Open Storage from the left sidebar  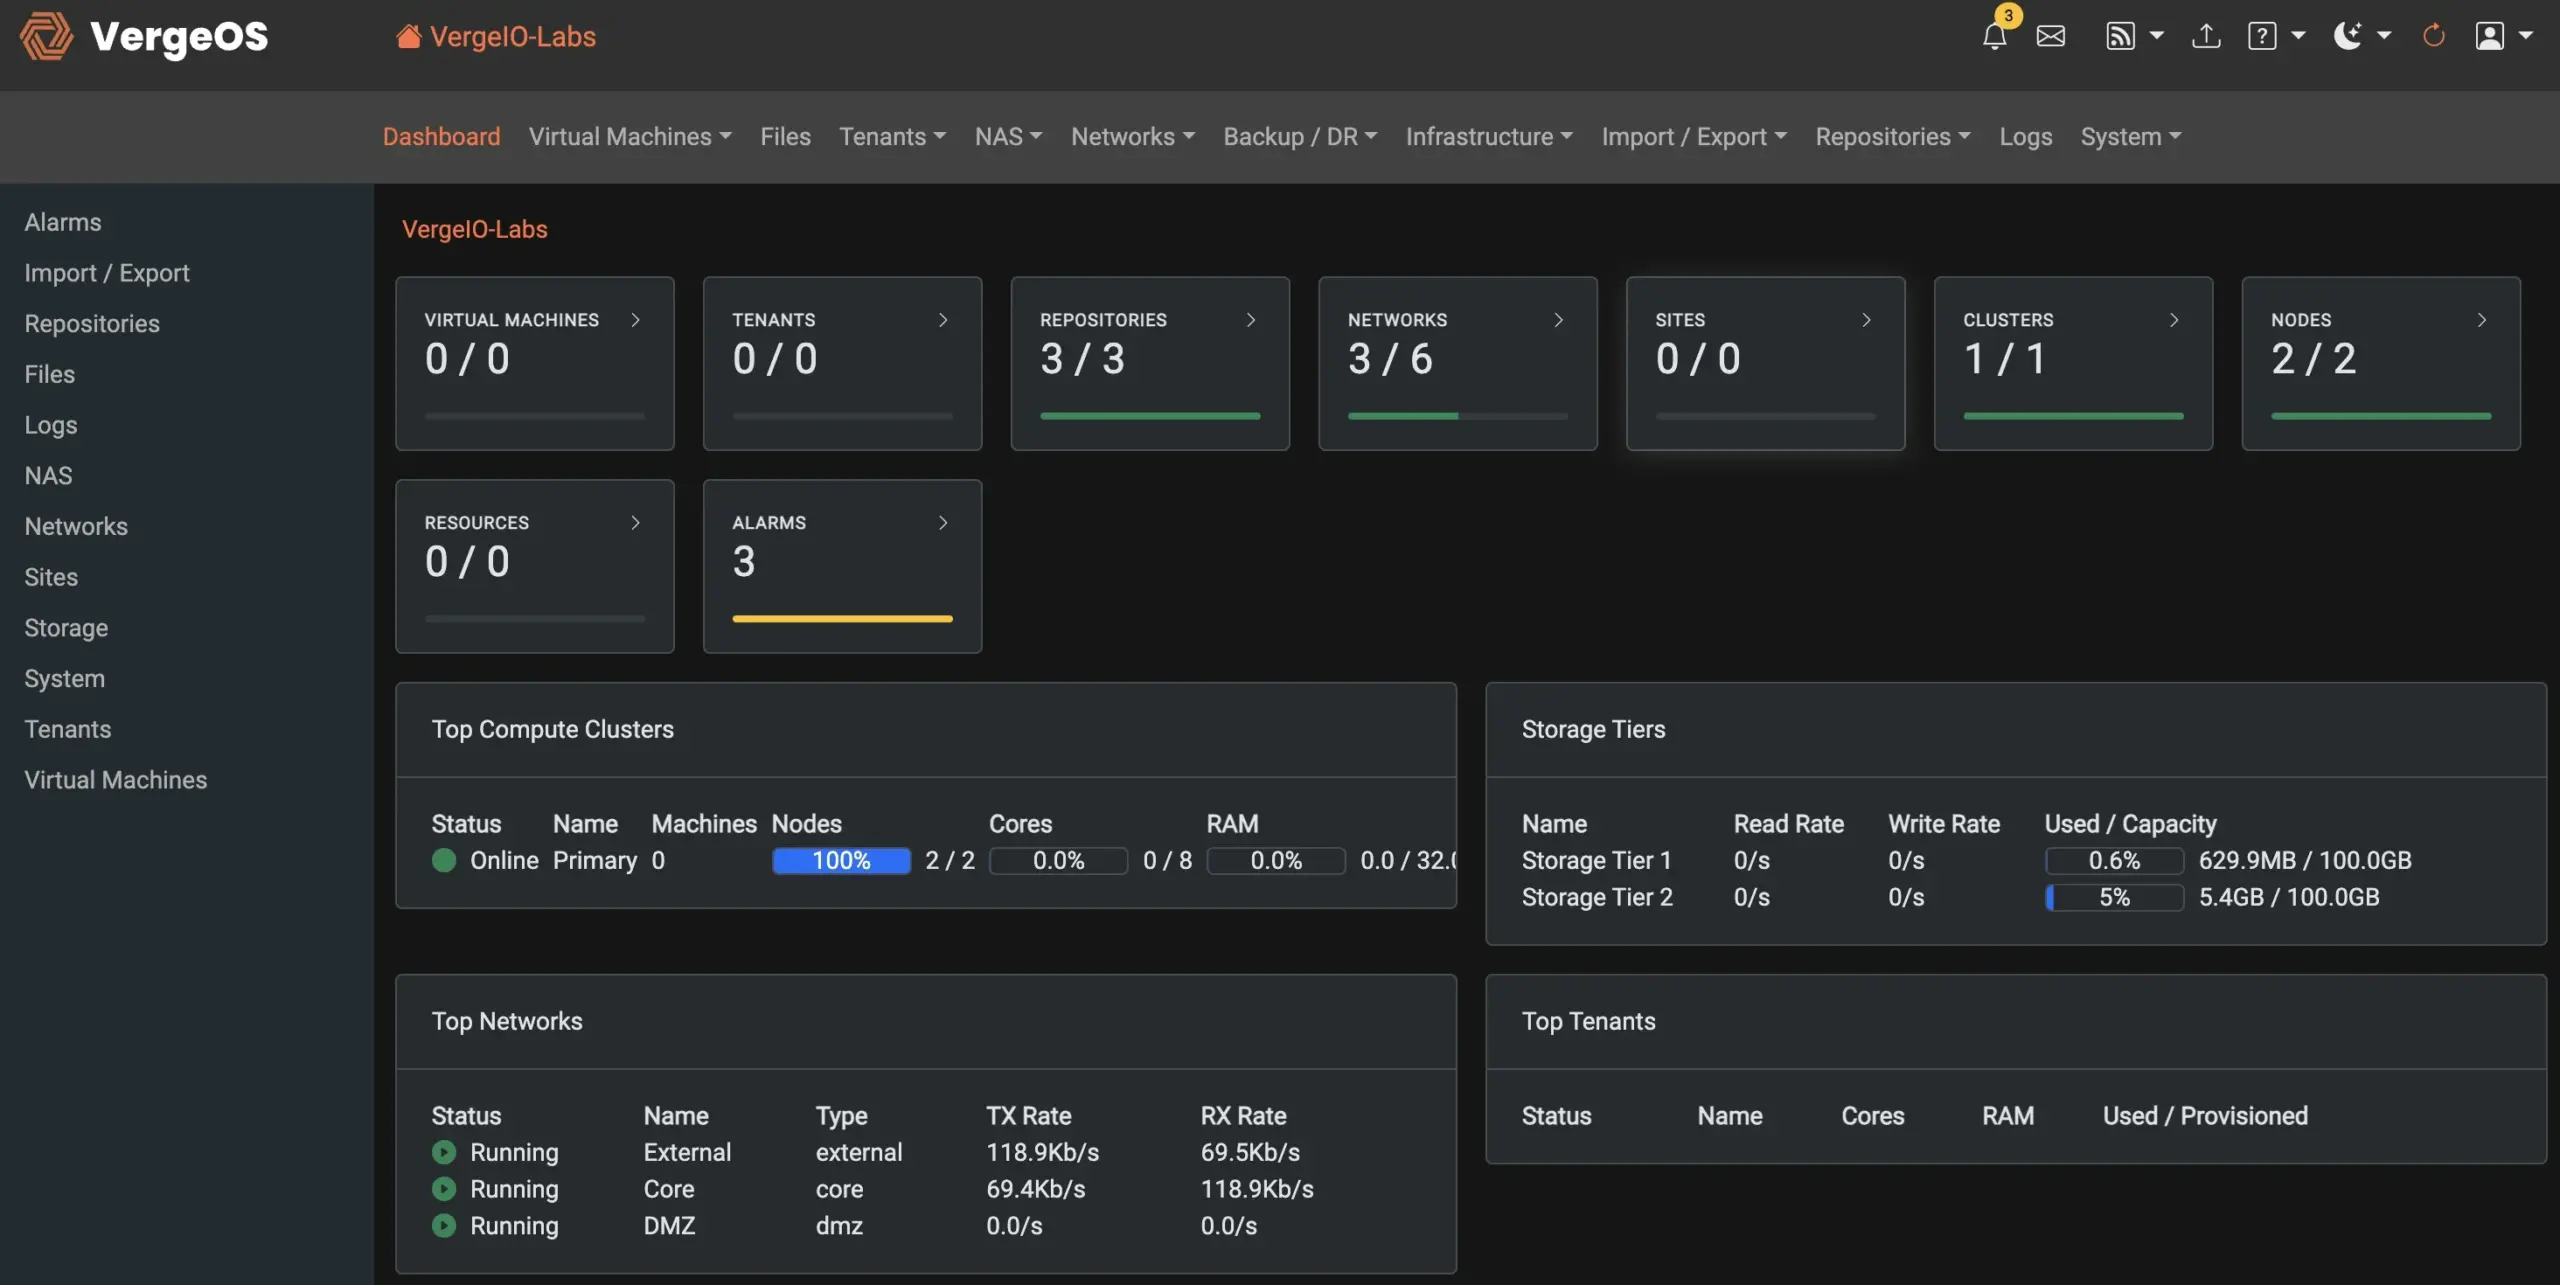[x=66, y=628]
